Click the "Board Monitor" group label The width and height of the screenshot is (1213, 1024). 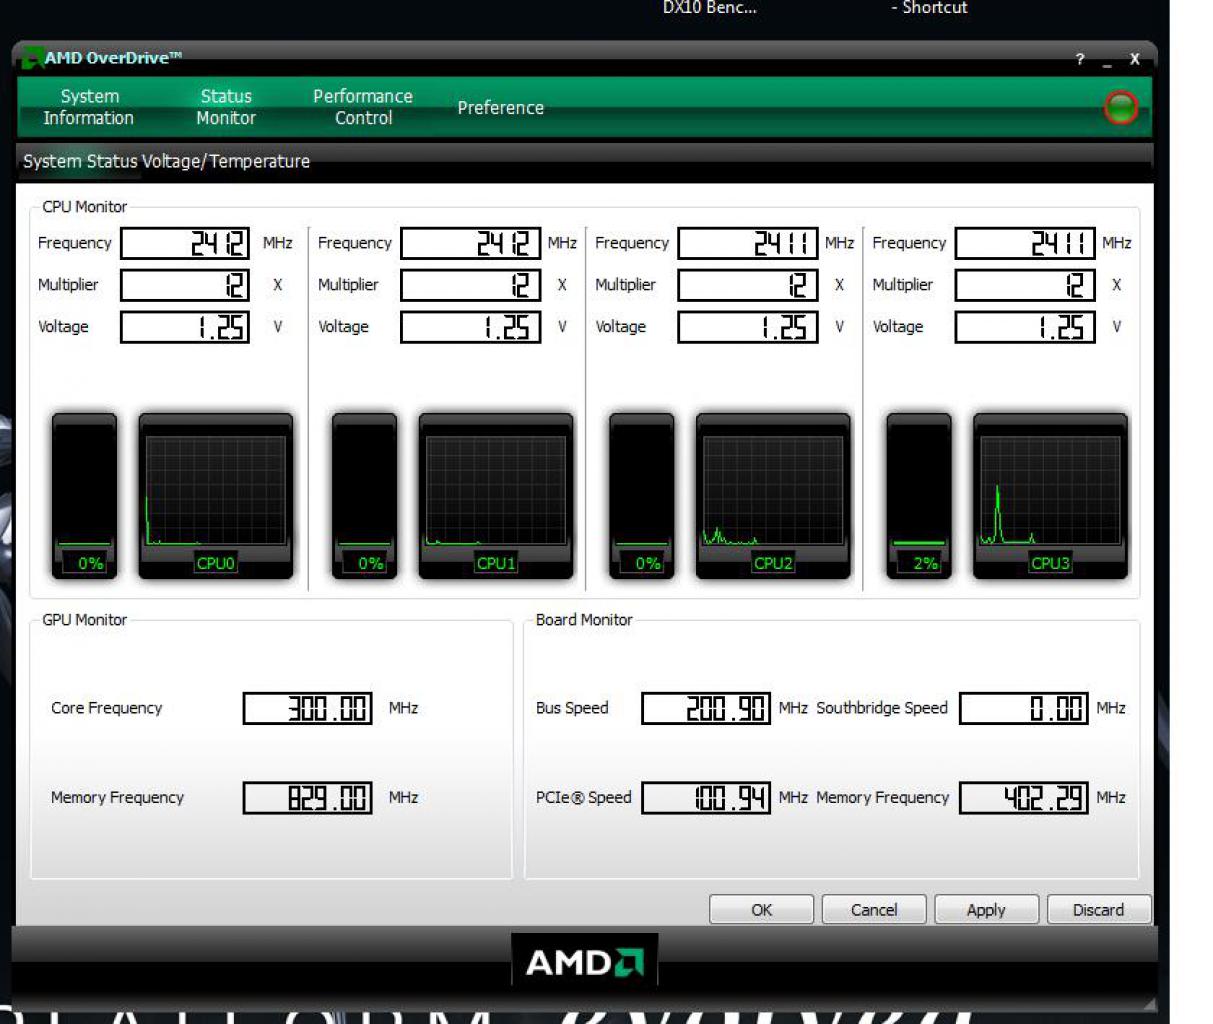pos(584,620)
